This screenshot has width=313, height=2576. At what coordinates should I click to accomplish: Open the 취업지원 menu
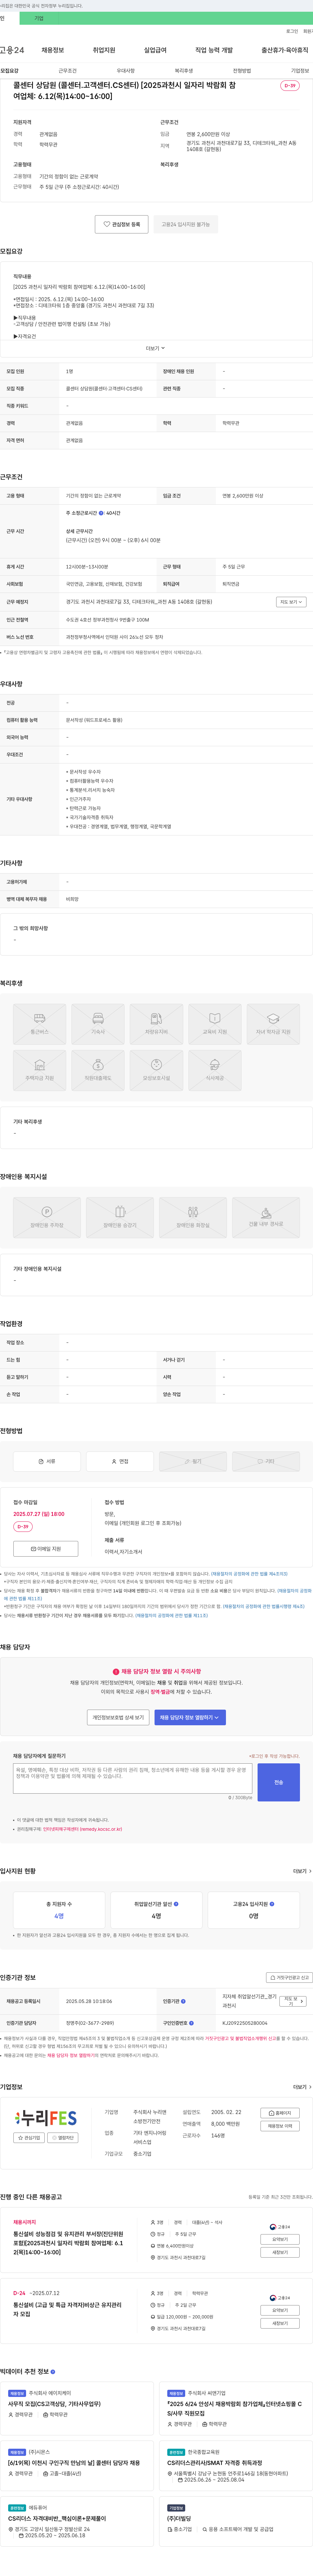click(104, 50)
